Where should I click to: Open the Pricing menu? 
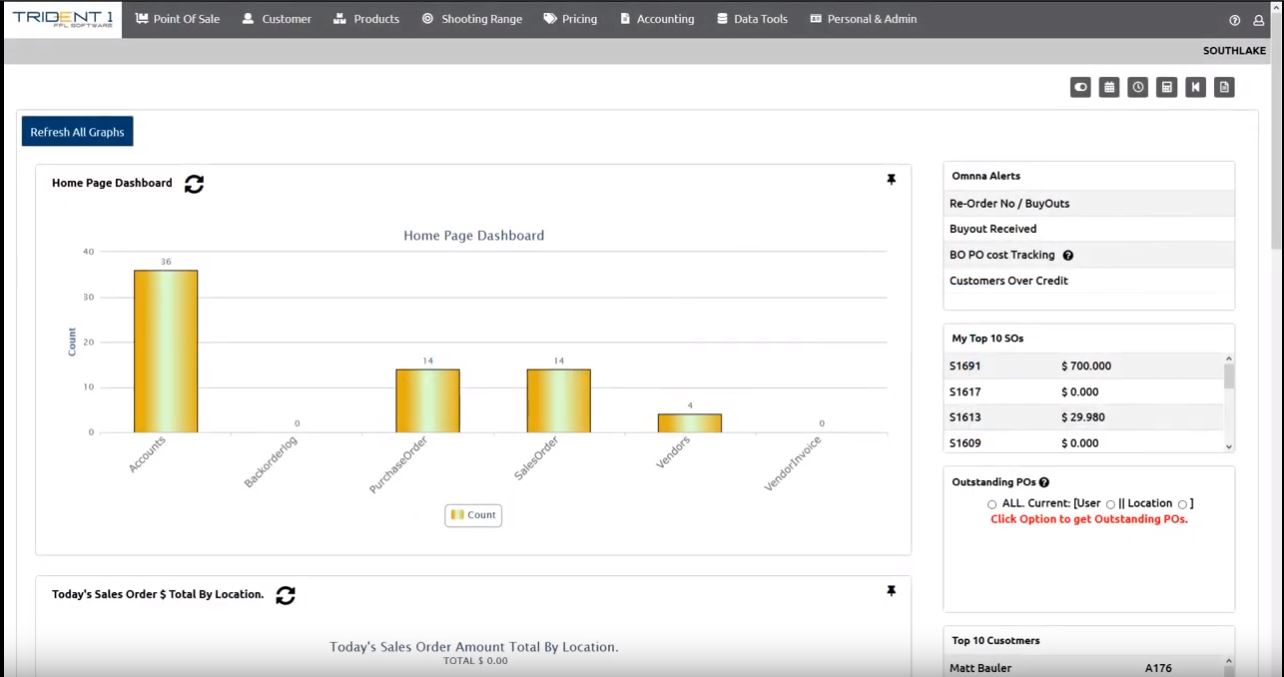pyautogui.click(x=570, y=19)
